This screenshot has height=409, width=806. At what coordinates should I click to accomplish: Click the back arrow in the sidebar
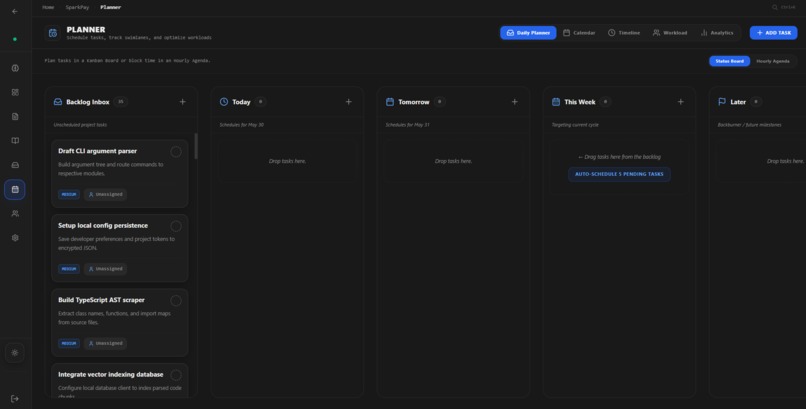pyautogui.click(x=14, y=11)
